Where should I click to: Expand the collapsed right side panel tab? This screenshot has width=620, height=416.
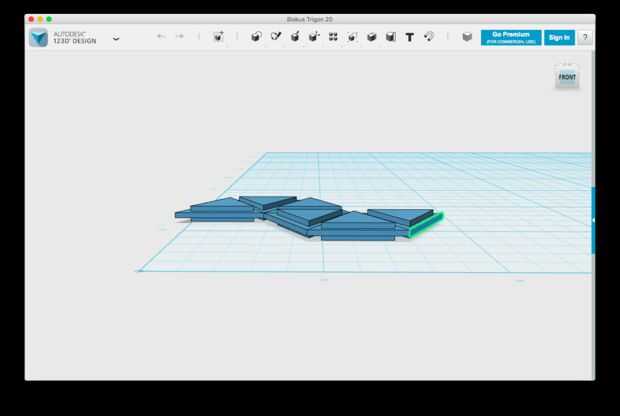(x=593, y=221)
